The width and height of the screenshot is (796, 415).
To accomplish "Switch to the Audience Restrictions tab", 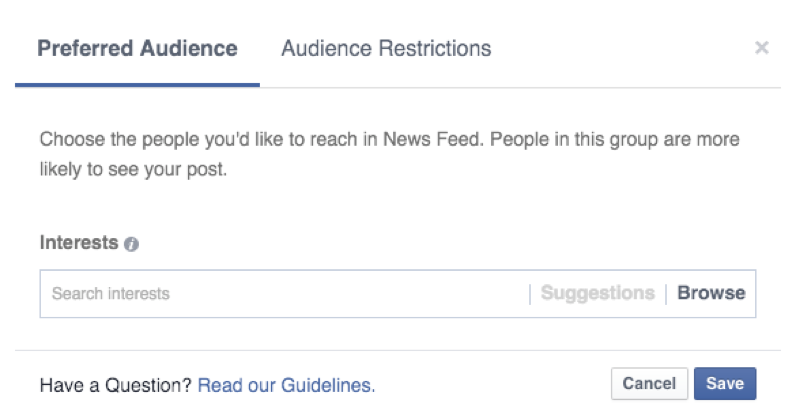I will tap(386, 48).
